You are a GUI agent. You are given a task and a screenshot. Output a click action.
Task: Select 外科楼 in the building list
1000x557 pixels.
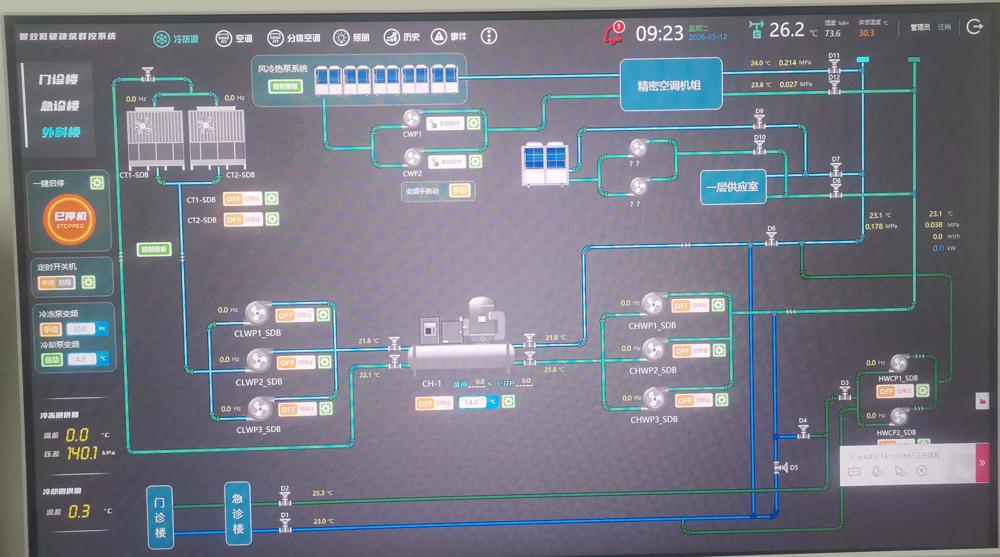click(61, 132)
